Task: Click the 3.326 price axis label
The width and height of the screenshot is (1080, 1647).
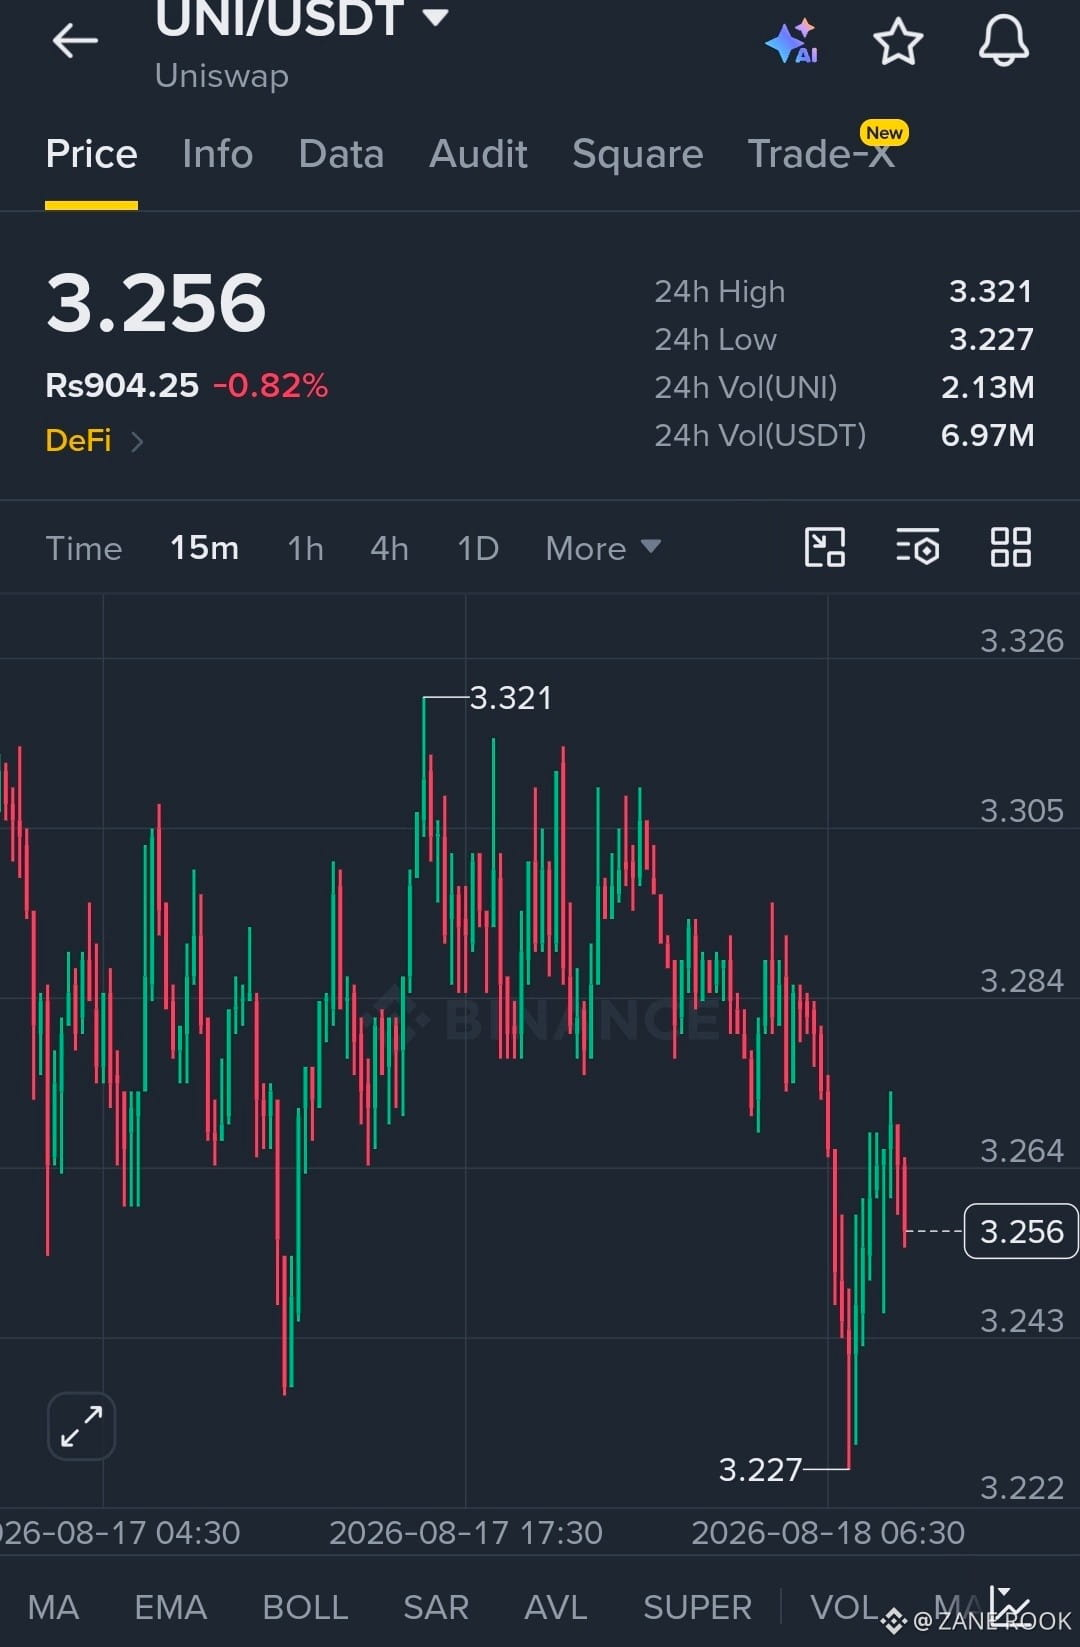Action: coord(1021,640)
